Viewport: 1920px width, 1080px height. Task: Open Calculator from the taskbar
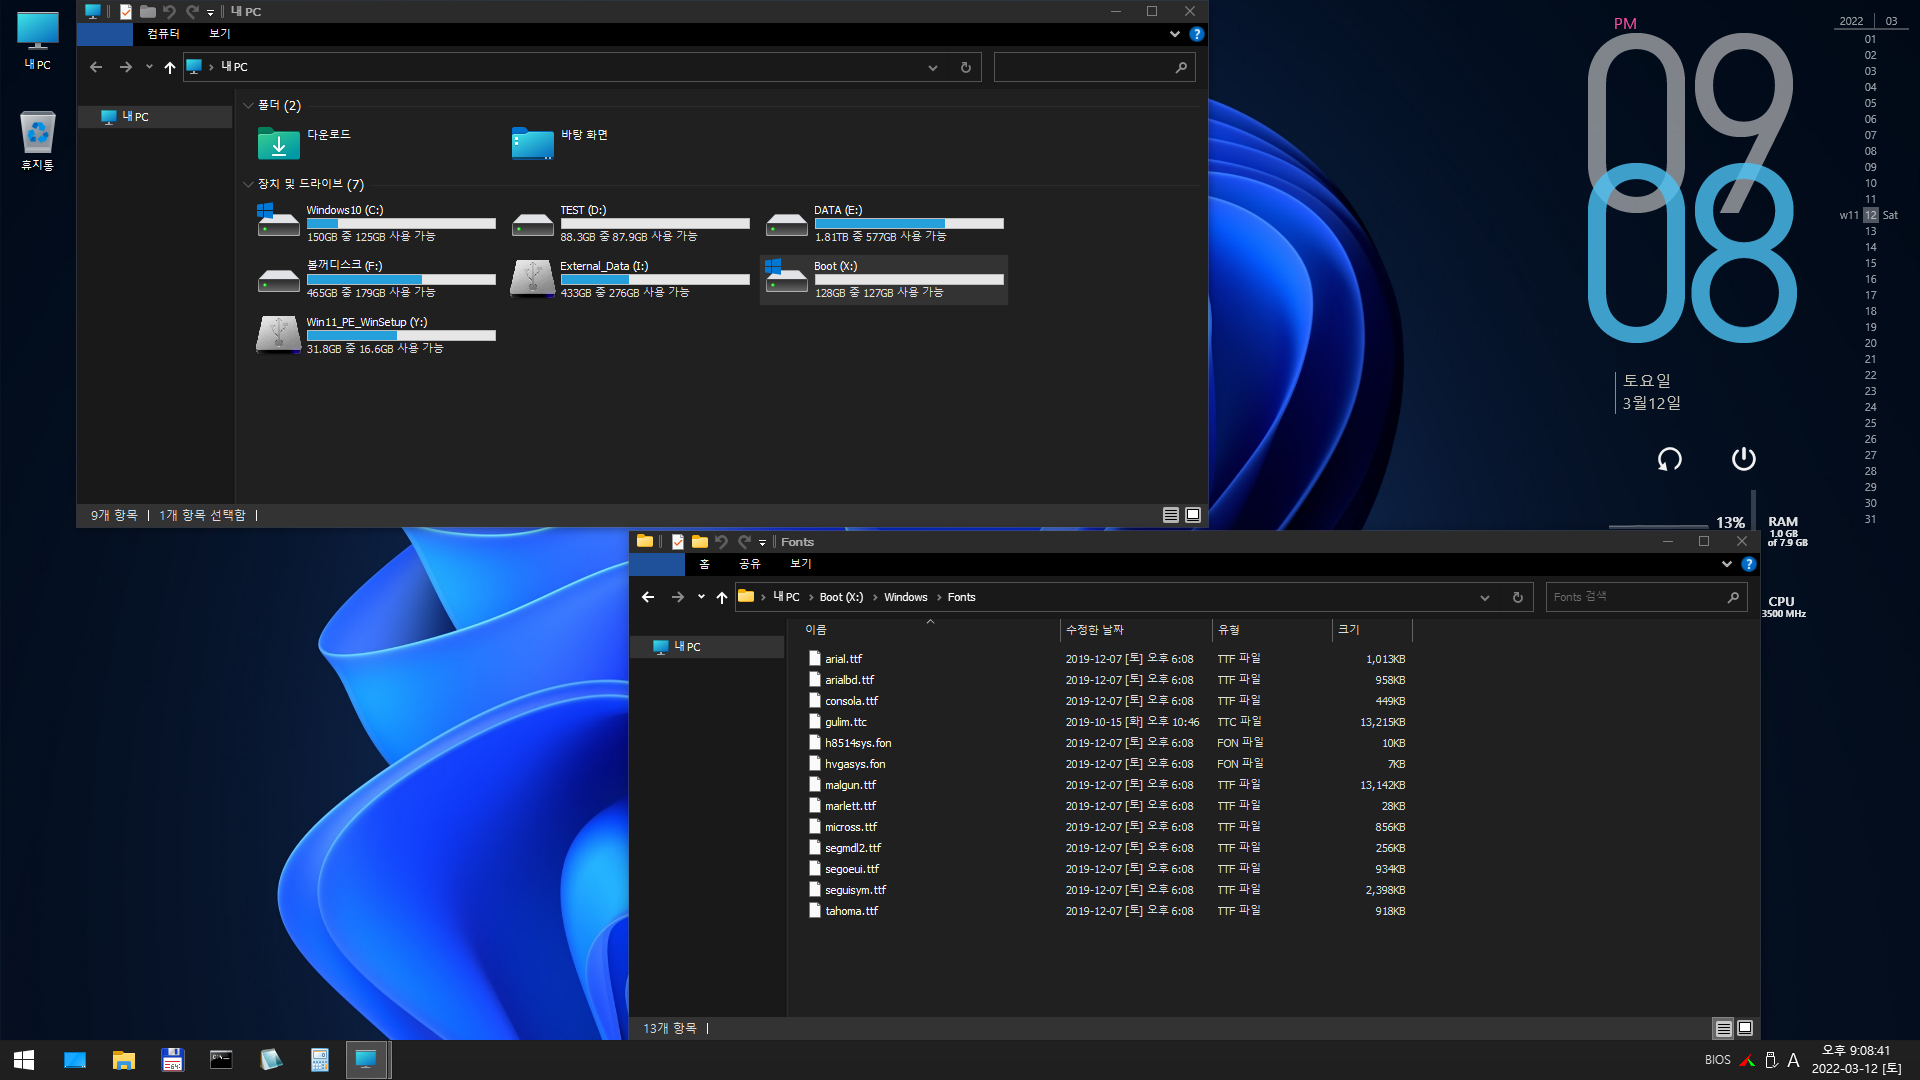pyautogui.click(x=319, y=1059)
